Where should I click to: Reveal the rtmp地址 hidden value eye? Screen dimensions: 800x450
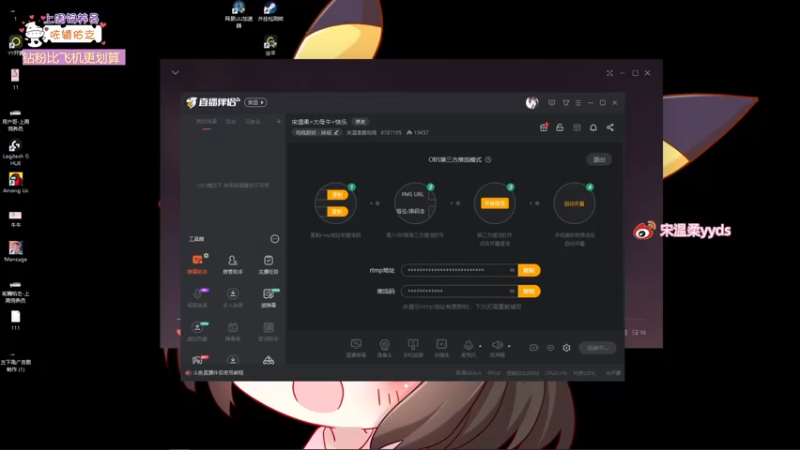click(x=512, y=270)
